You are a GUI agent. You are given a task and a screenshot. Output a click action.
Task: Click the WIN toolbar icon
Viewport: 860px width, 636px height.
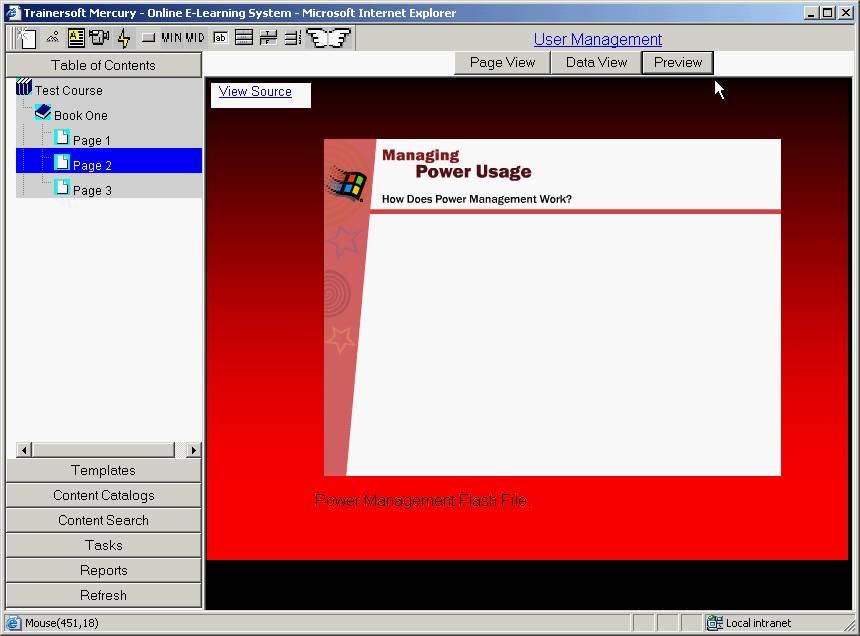tap(171, 37)
